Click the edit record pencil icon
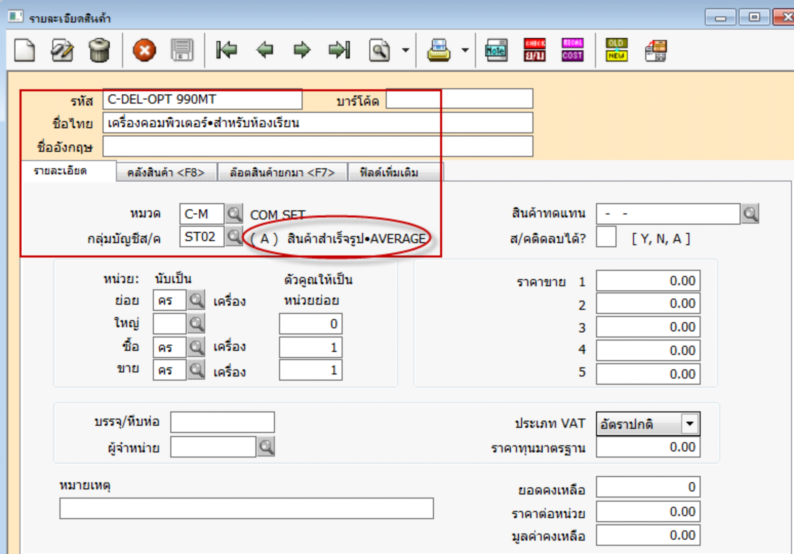Image resolution: width=794 pixels, height=554 pixels. click(x=62, y=49)
